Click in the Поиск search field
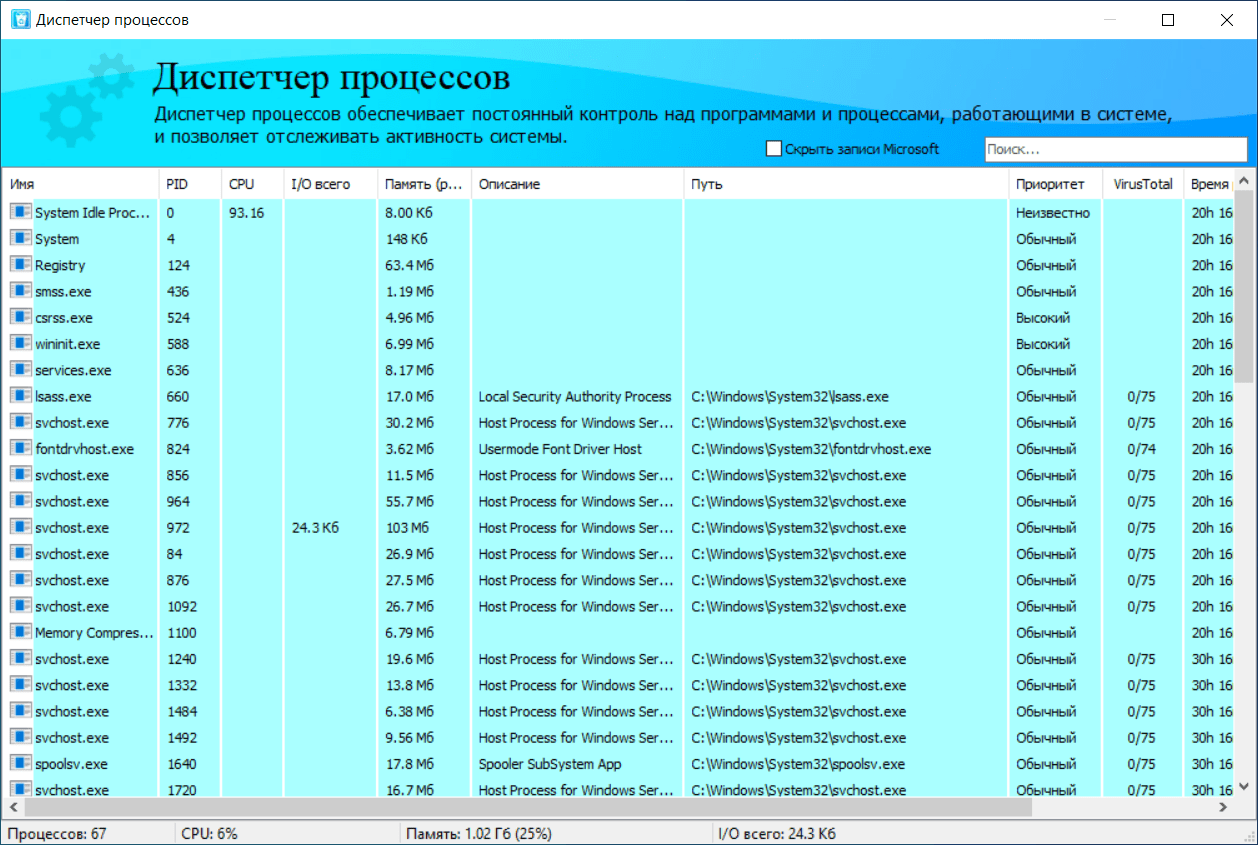1258x845 pixels. coord(1116,149)
